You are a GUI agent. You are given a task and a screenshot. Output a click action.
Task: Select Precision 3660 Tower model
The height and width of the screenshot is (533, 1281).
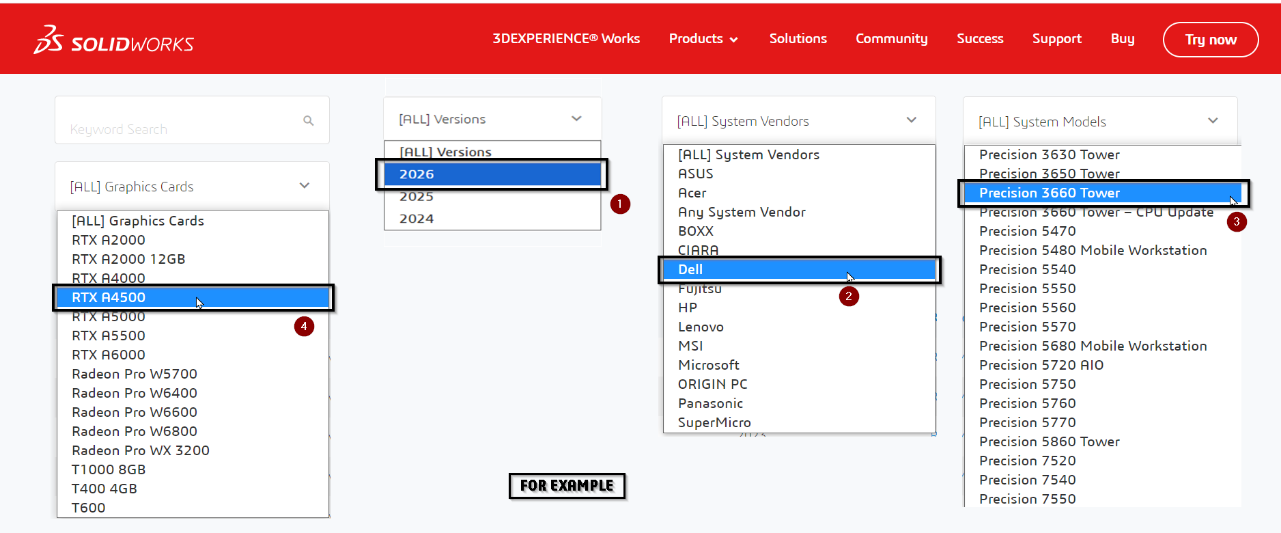[1098, 193]
